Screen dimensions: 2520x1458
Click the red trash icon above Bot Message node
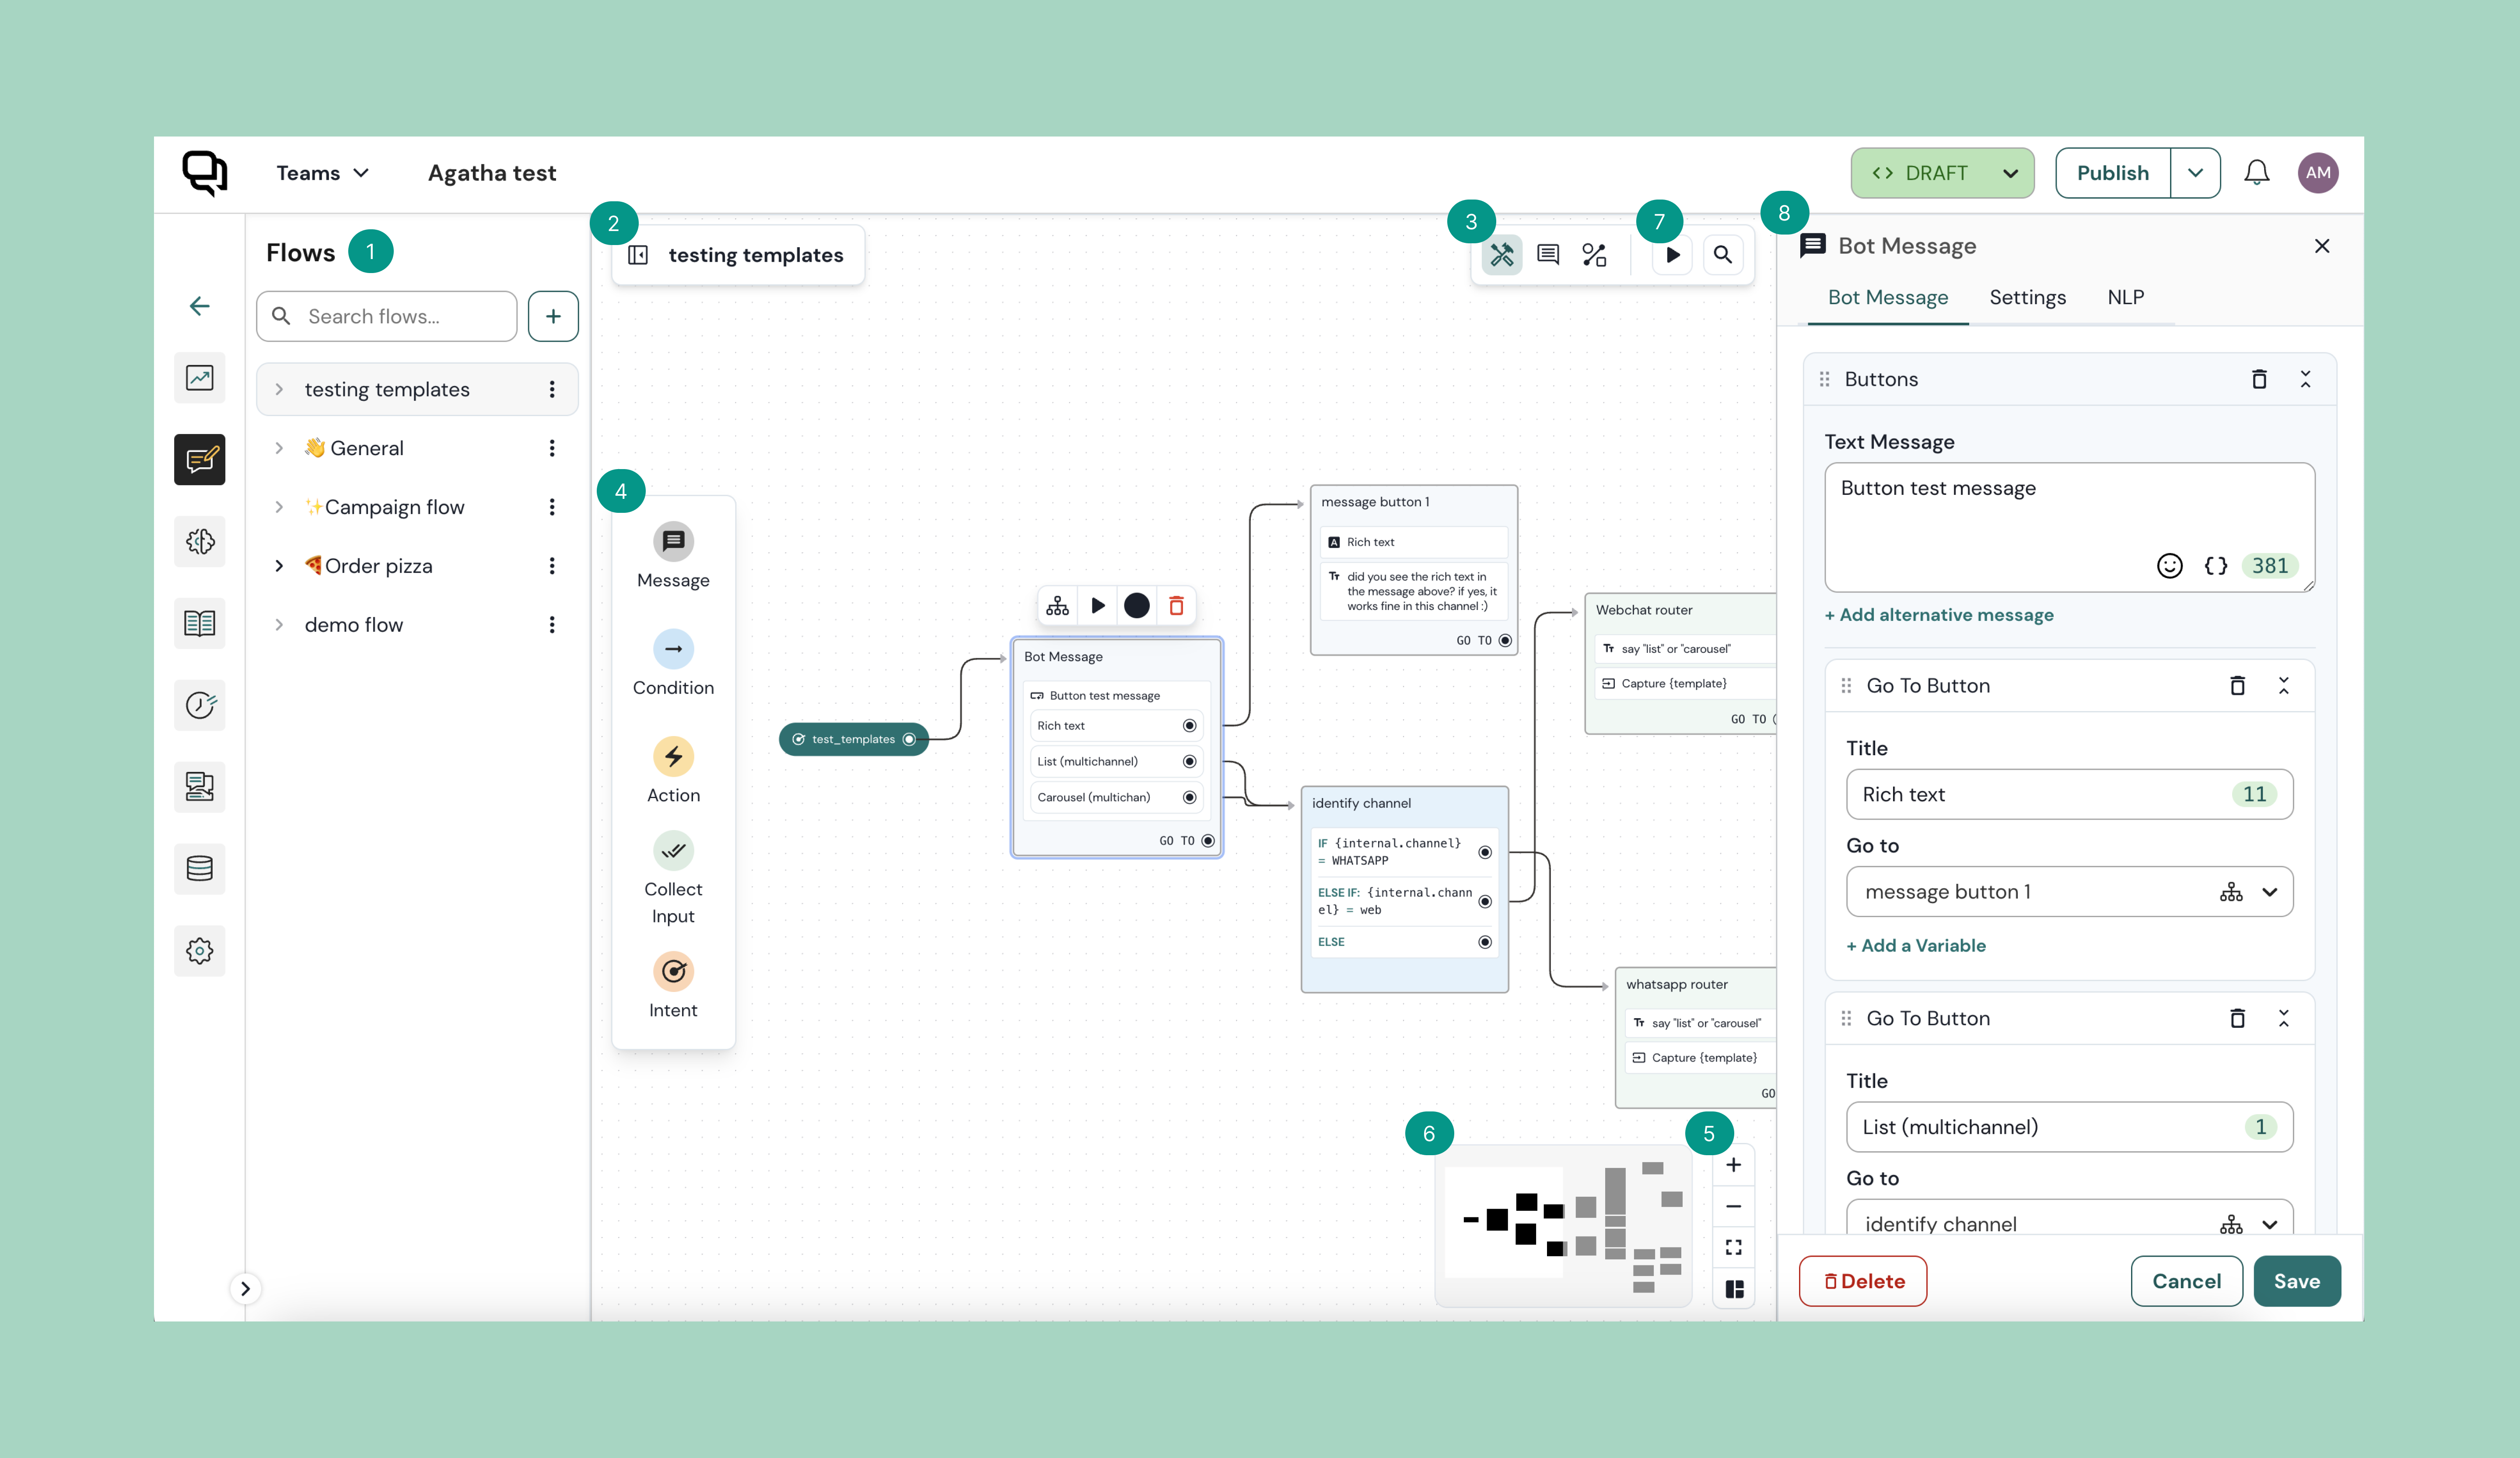click(x=1176, y=606)
